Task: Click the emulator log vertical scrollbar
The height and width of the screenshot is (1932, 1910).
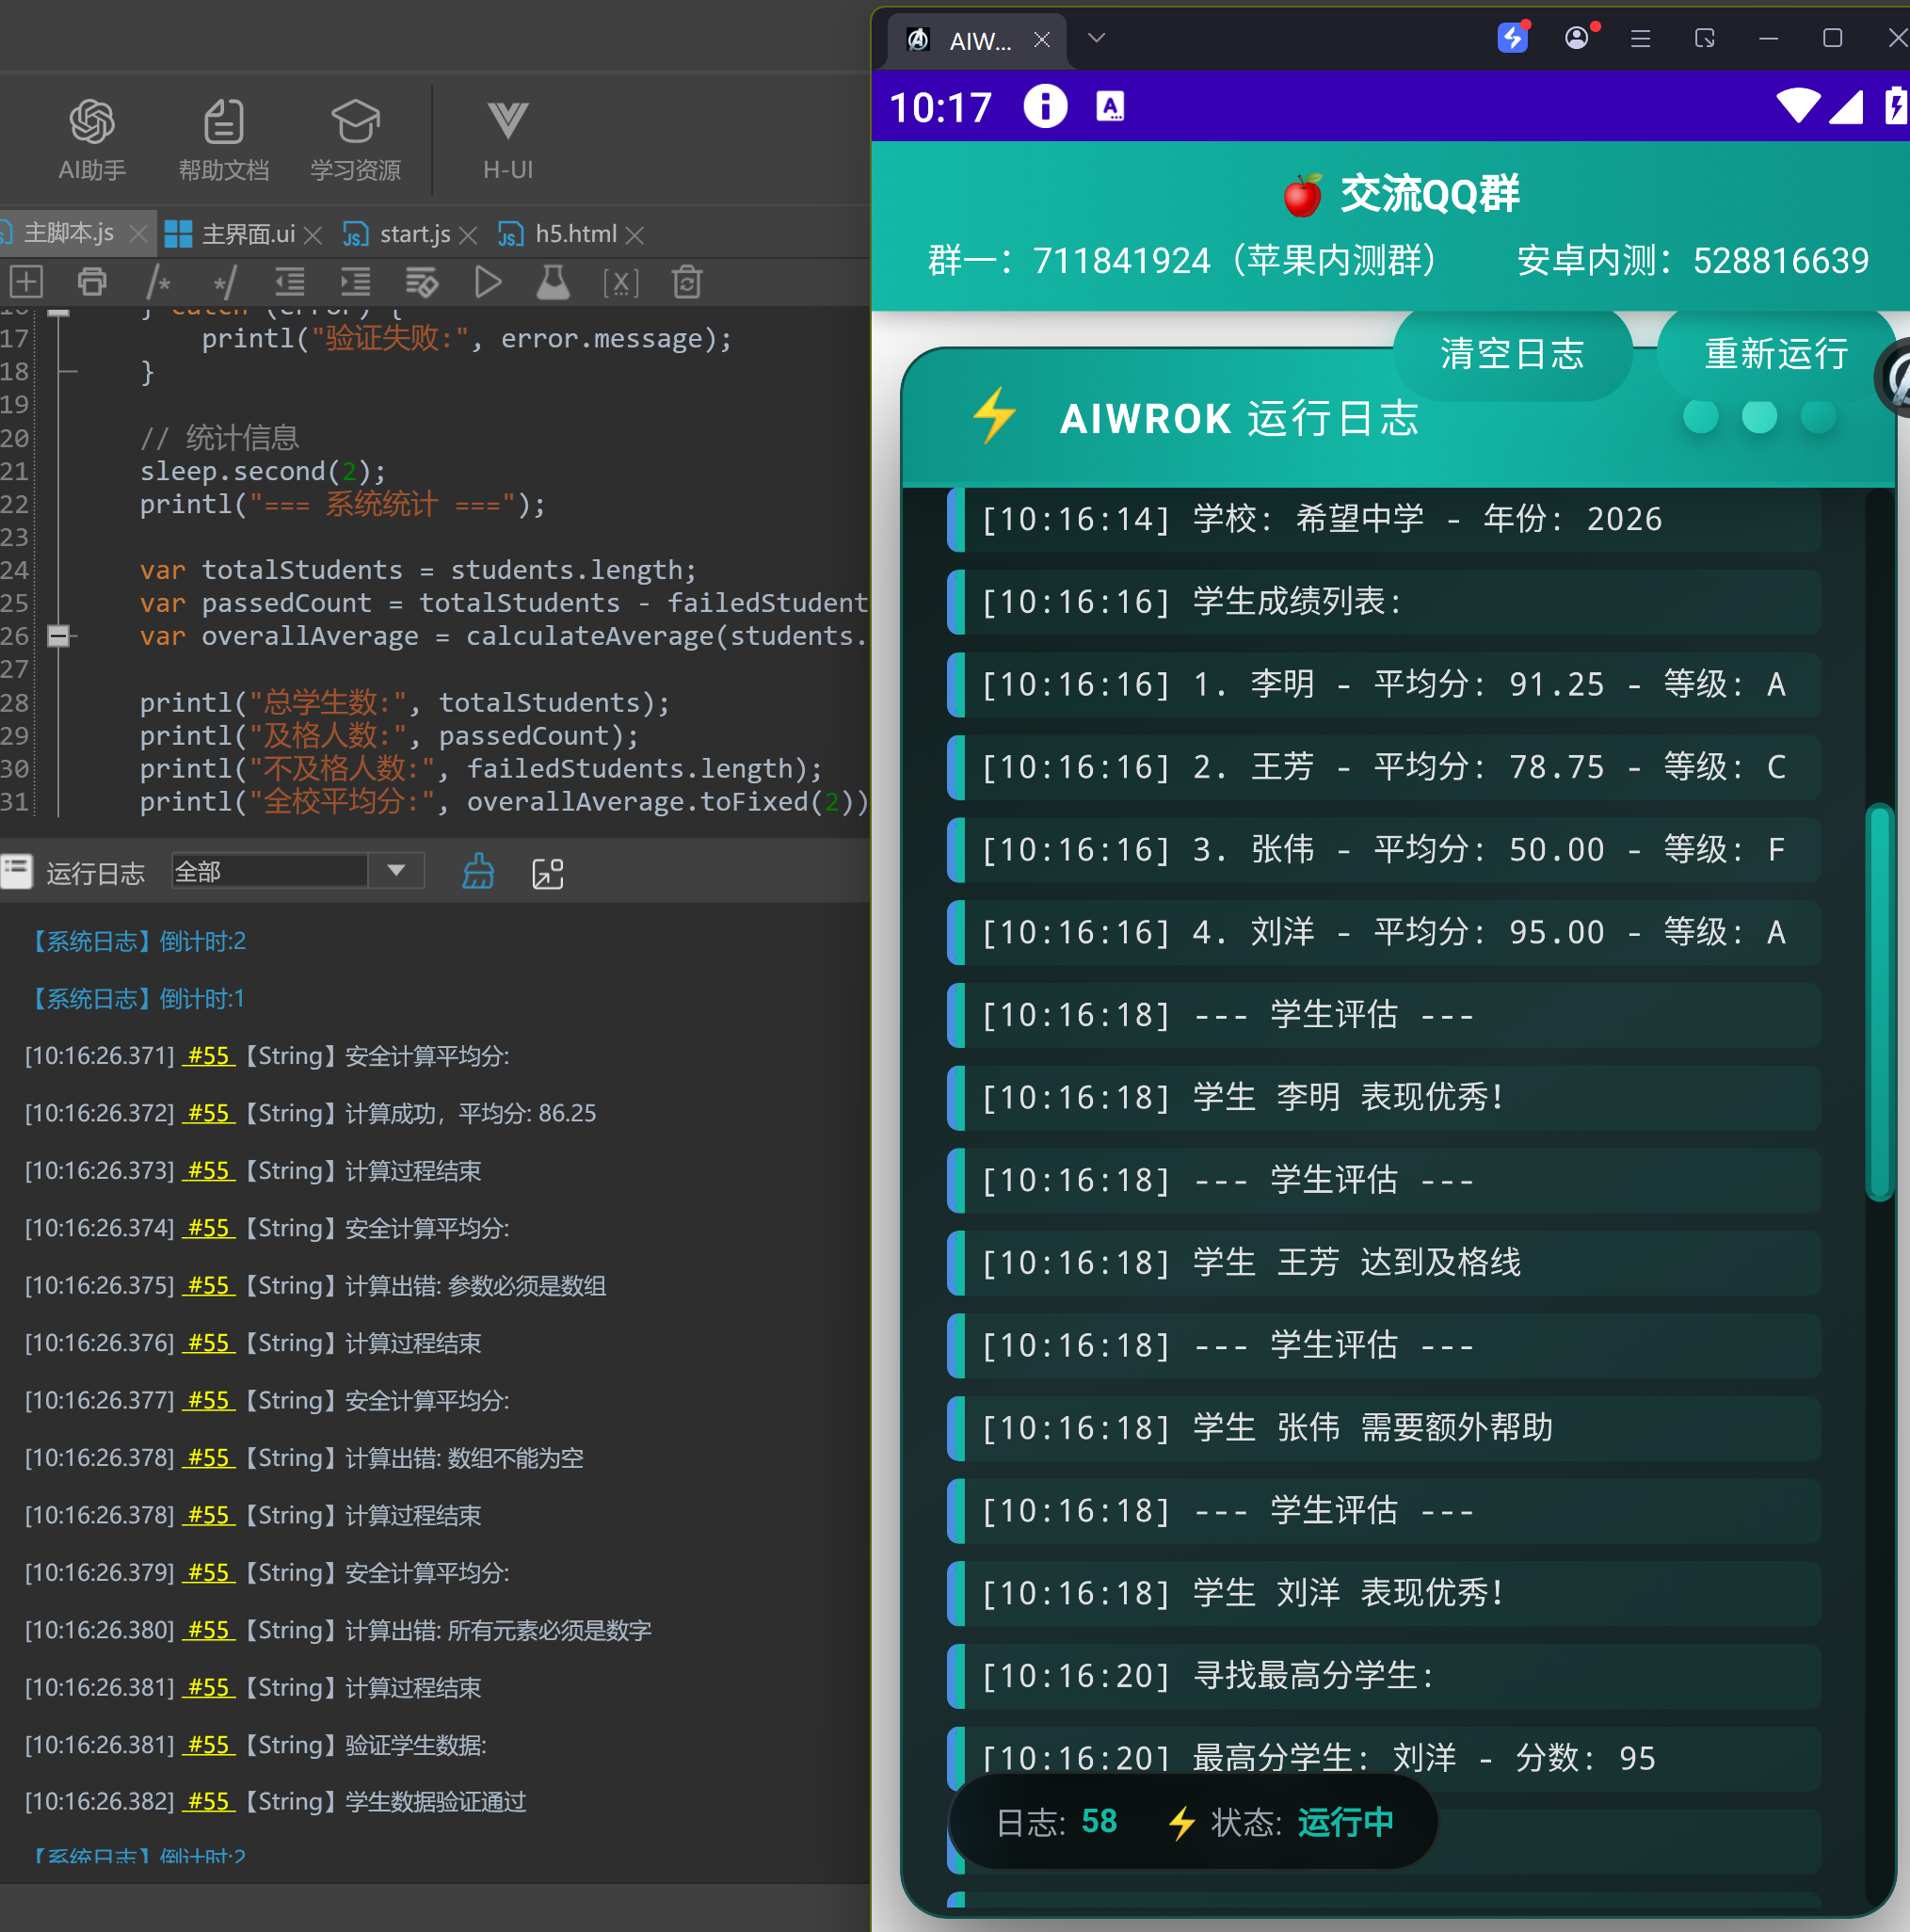Action: coord(1880,1002)
